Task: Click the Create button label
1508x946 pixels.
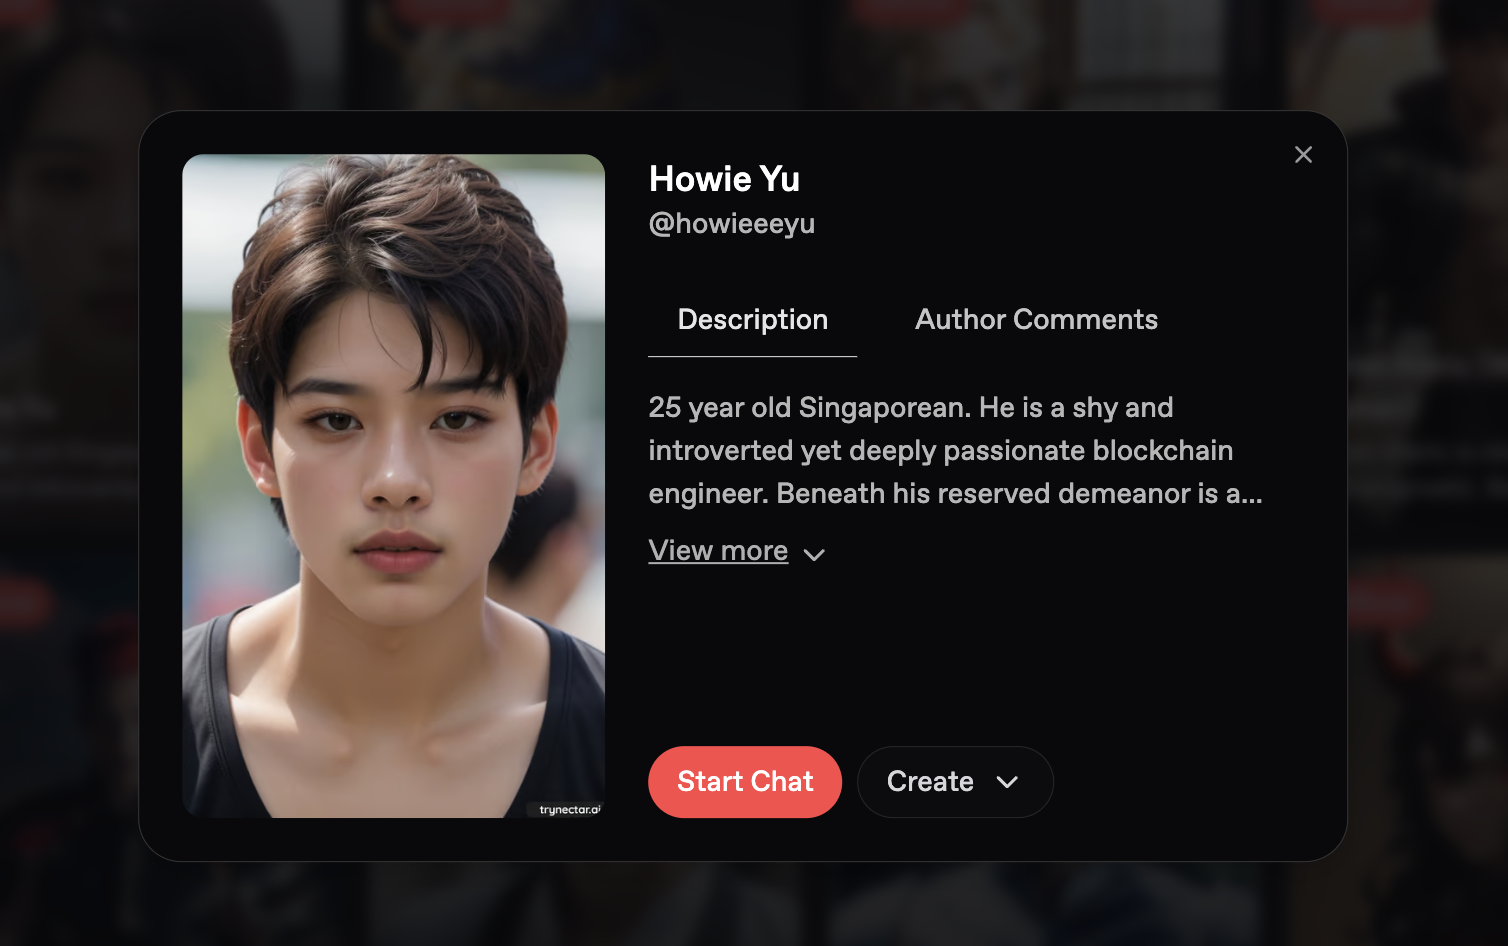Action: click(930, 781)
